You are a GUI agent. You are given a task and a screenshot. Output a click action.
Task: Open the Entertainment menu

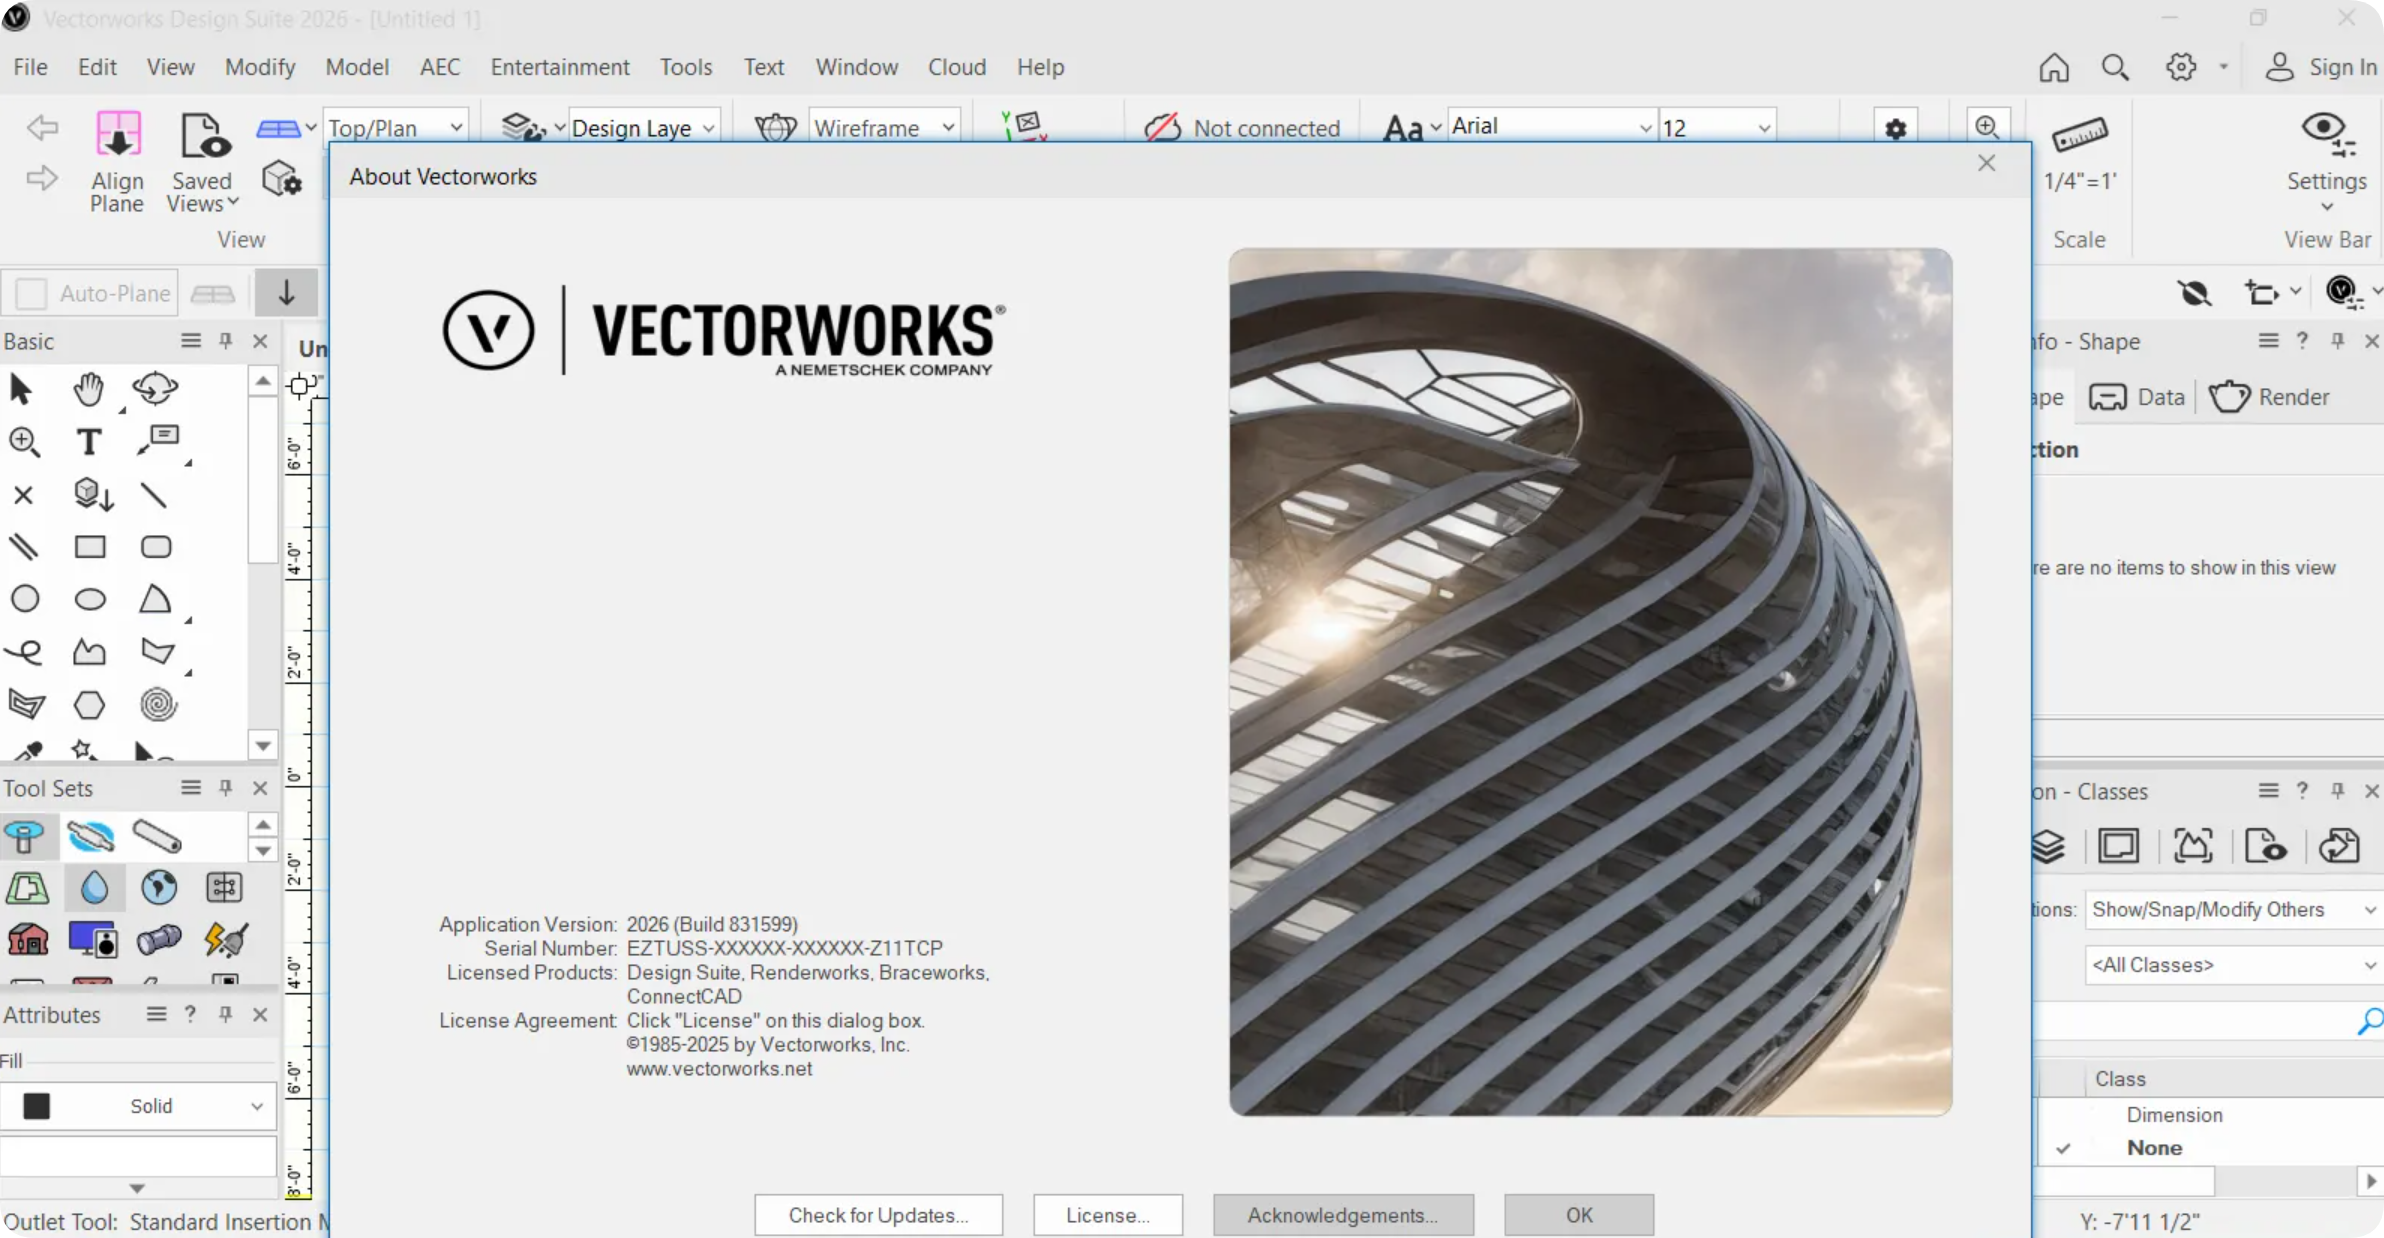[559, 67]
